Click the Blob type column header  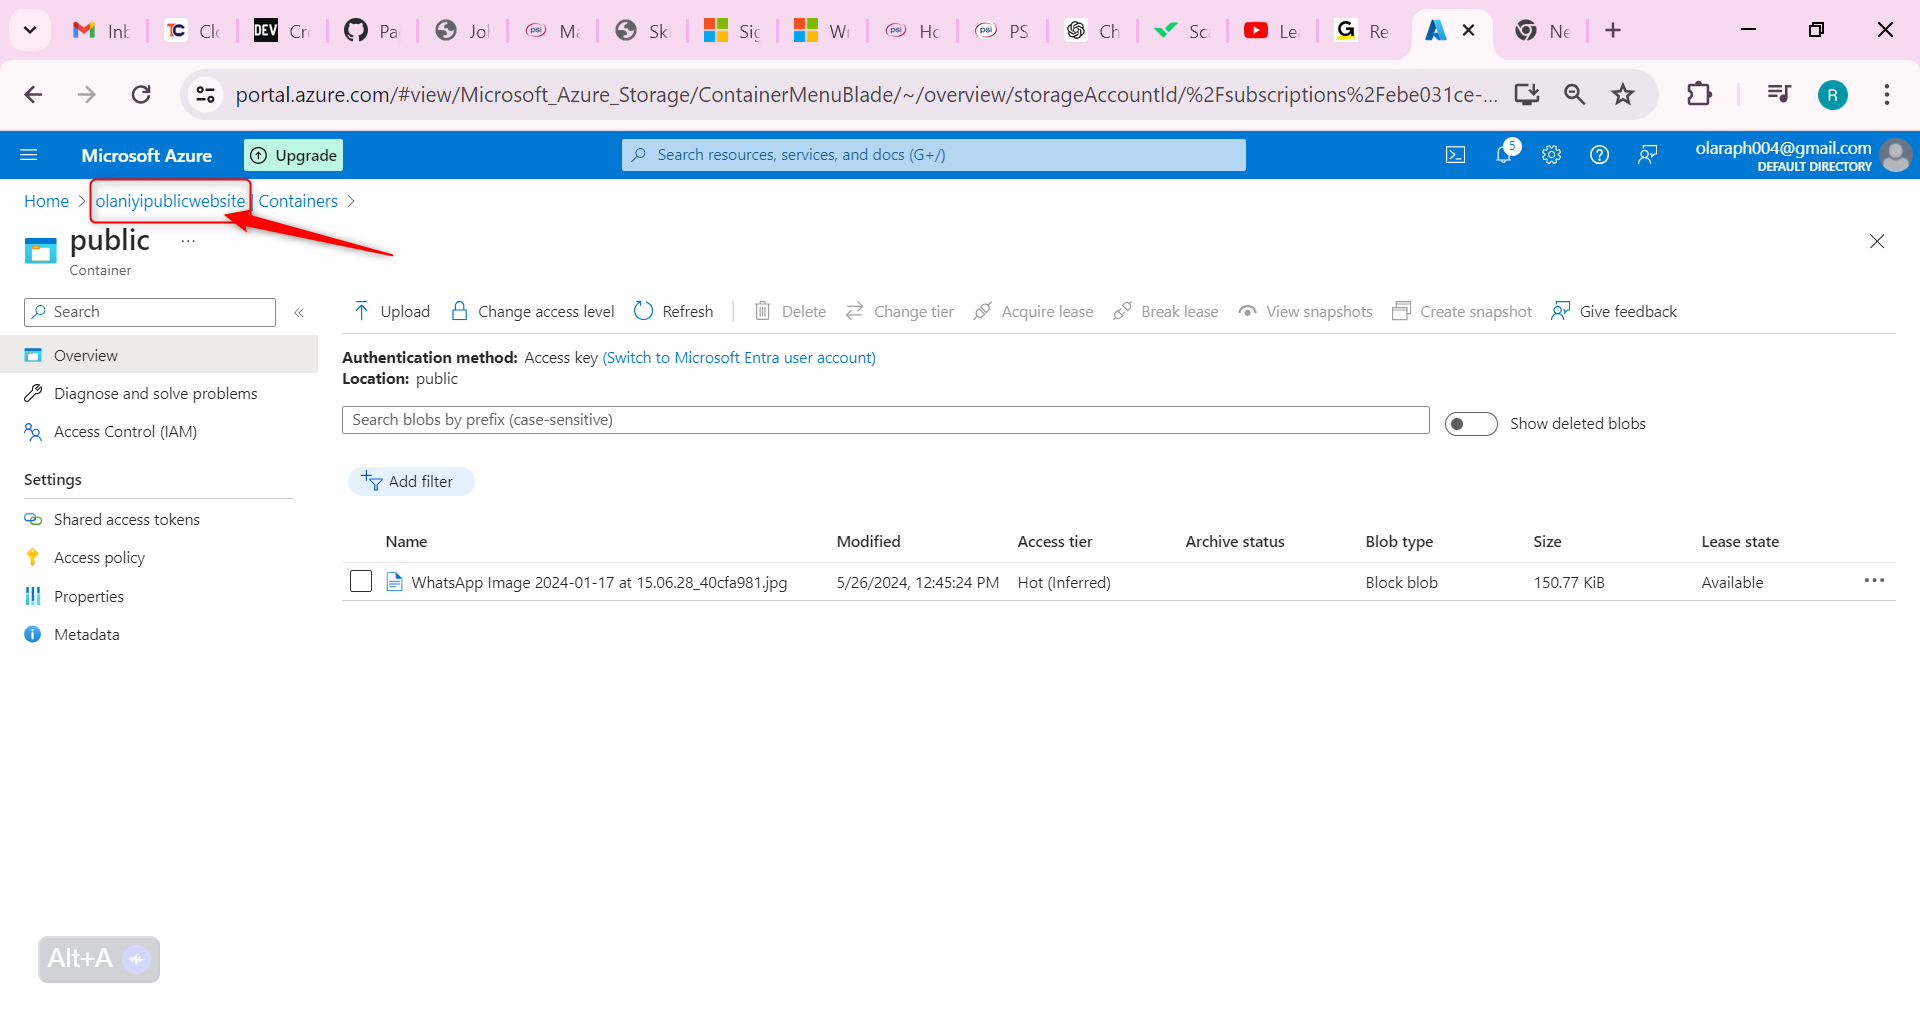(1399, 541)
